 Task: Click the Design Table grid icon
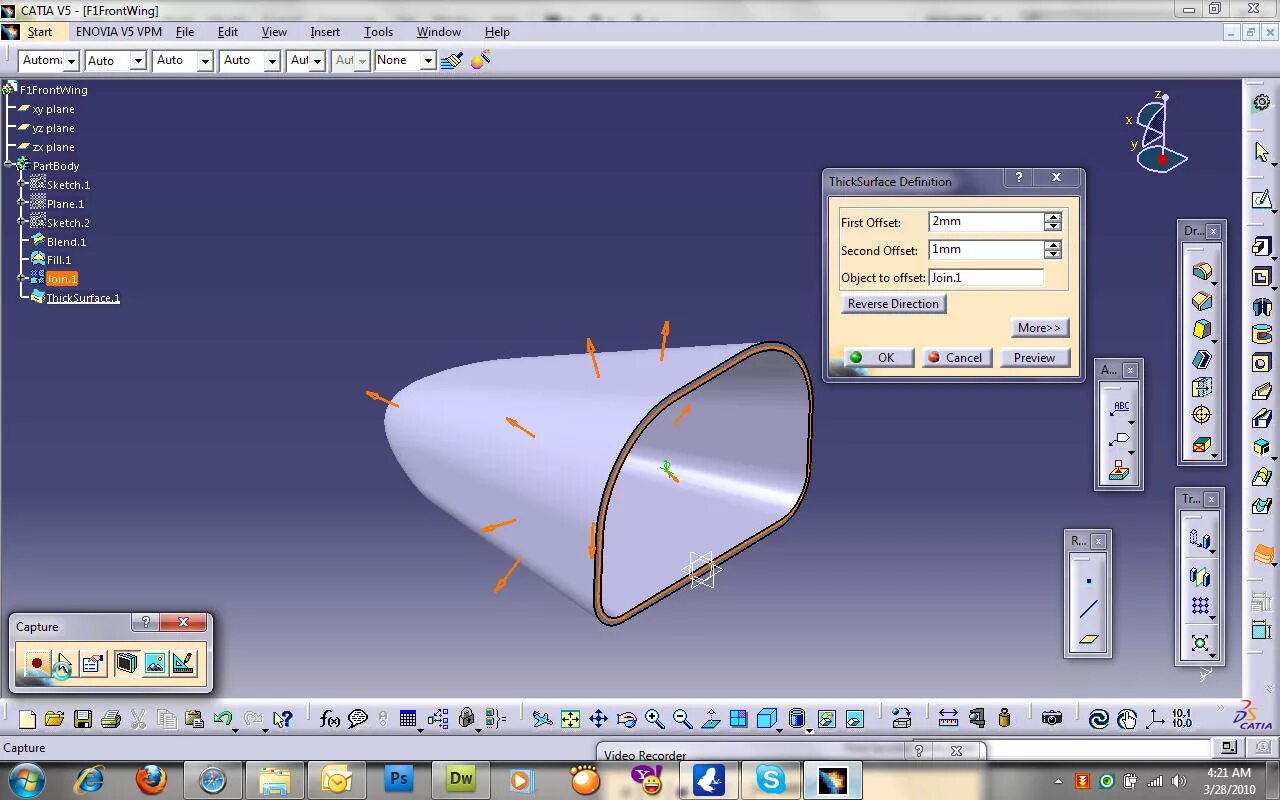point(407,719)
